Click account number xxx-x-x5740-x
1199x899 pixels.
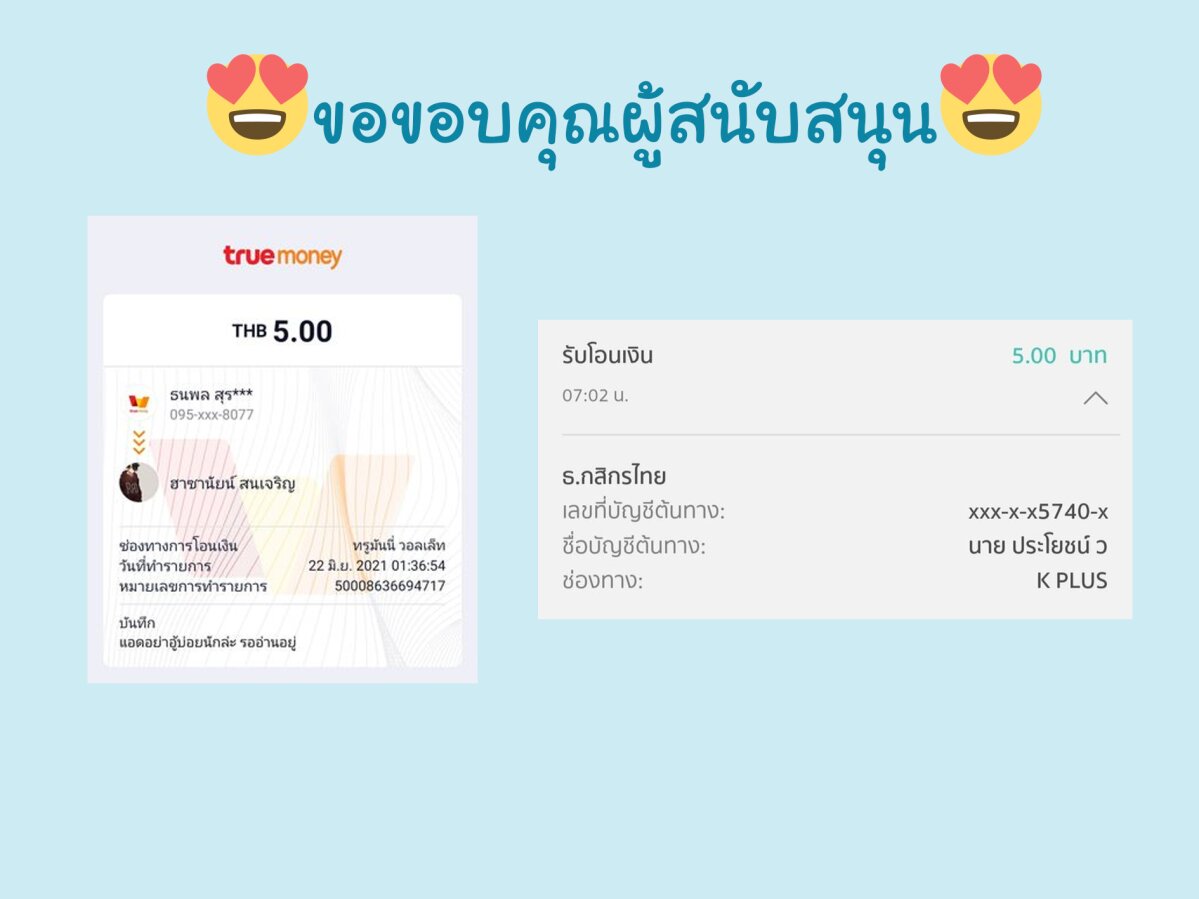point(1038,511)
